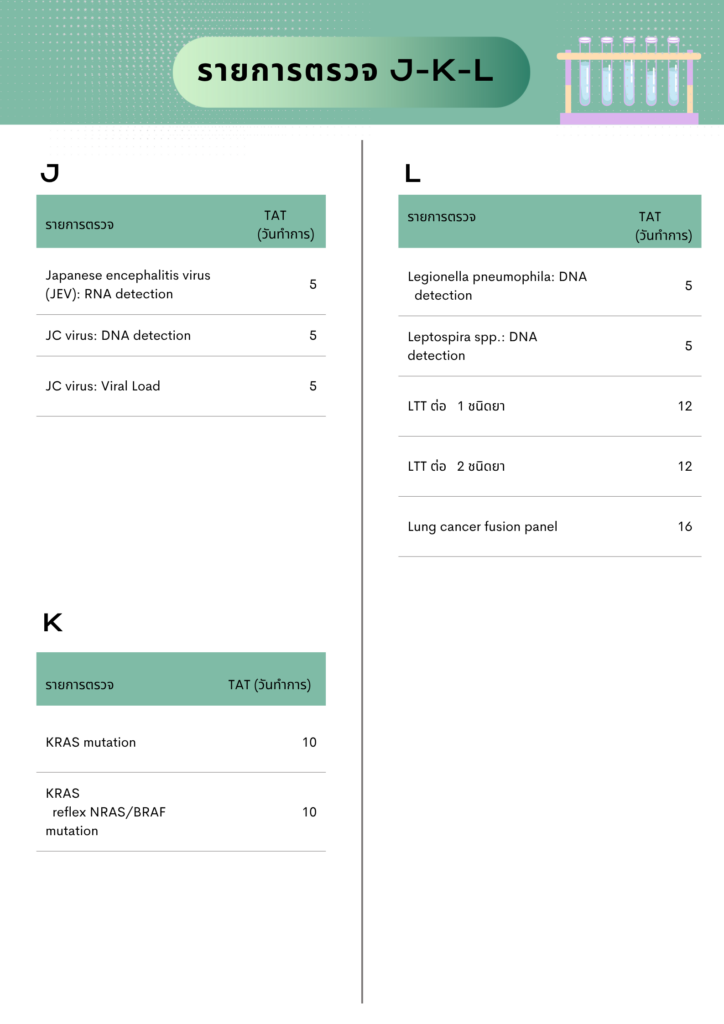Image resolution: width=724 pixels, height=1024 pixels.
Task: Select the section L heading letter
Action: pos(413,174)
